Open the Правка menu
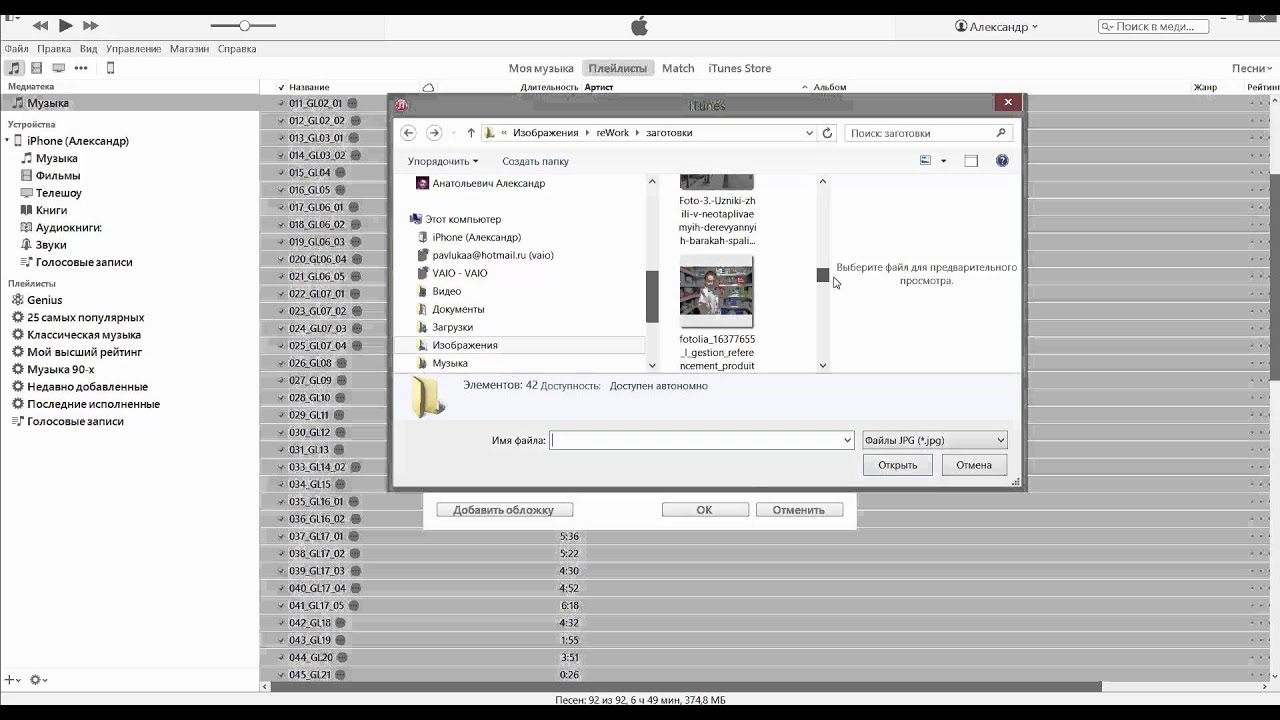1280x720 pixels. click(54, 49)
